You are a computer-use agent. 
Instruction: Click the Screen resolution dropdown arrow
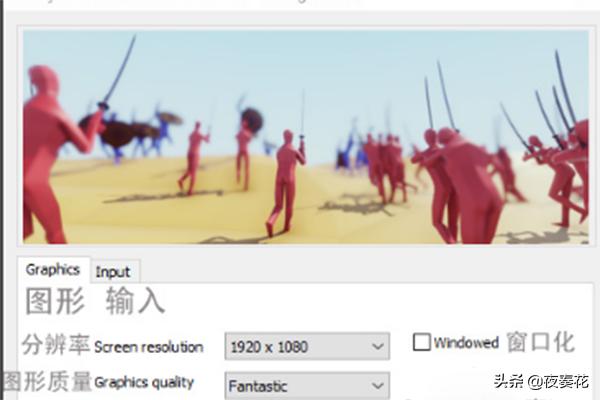pos(377,347)
